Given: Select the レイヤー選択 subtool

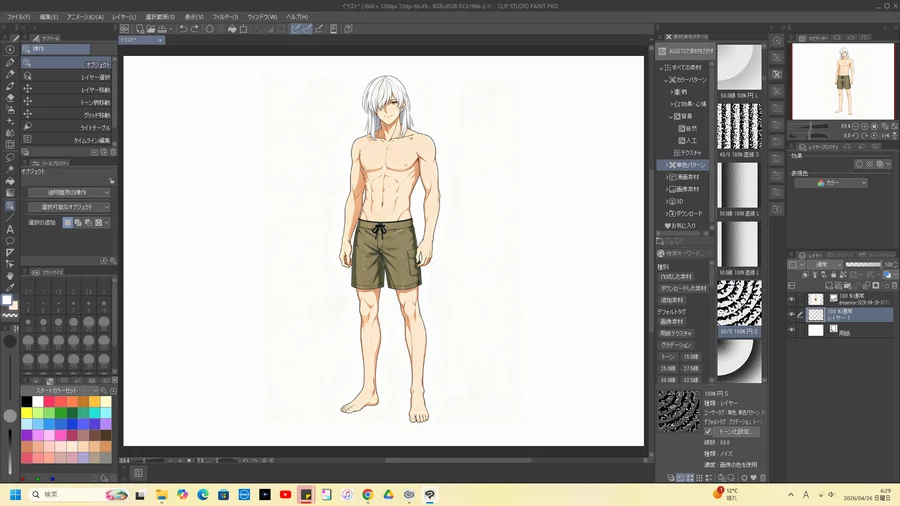Looking at the screenshot, I should [68, 76].
